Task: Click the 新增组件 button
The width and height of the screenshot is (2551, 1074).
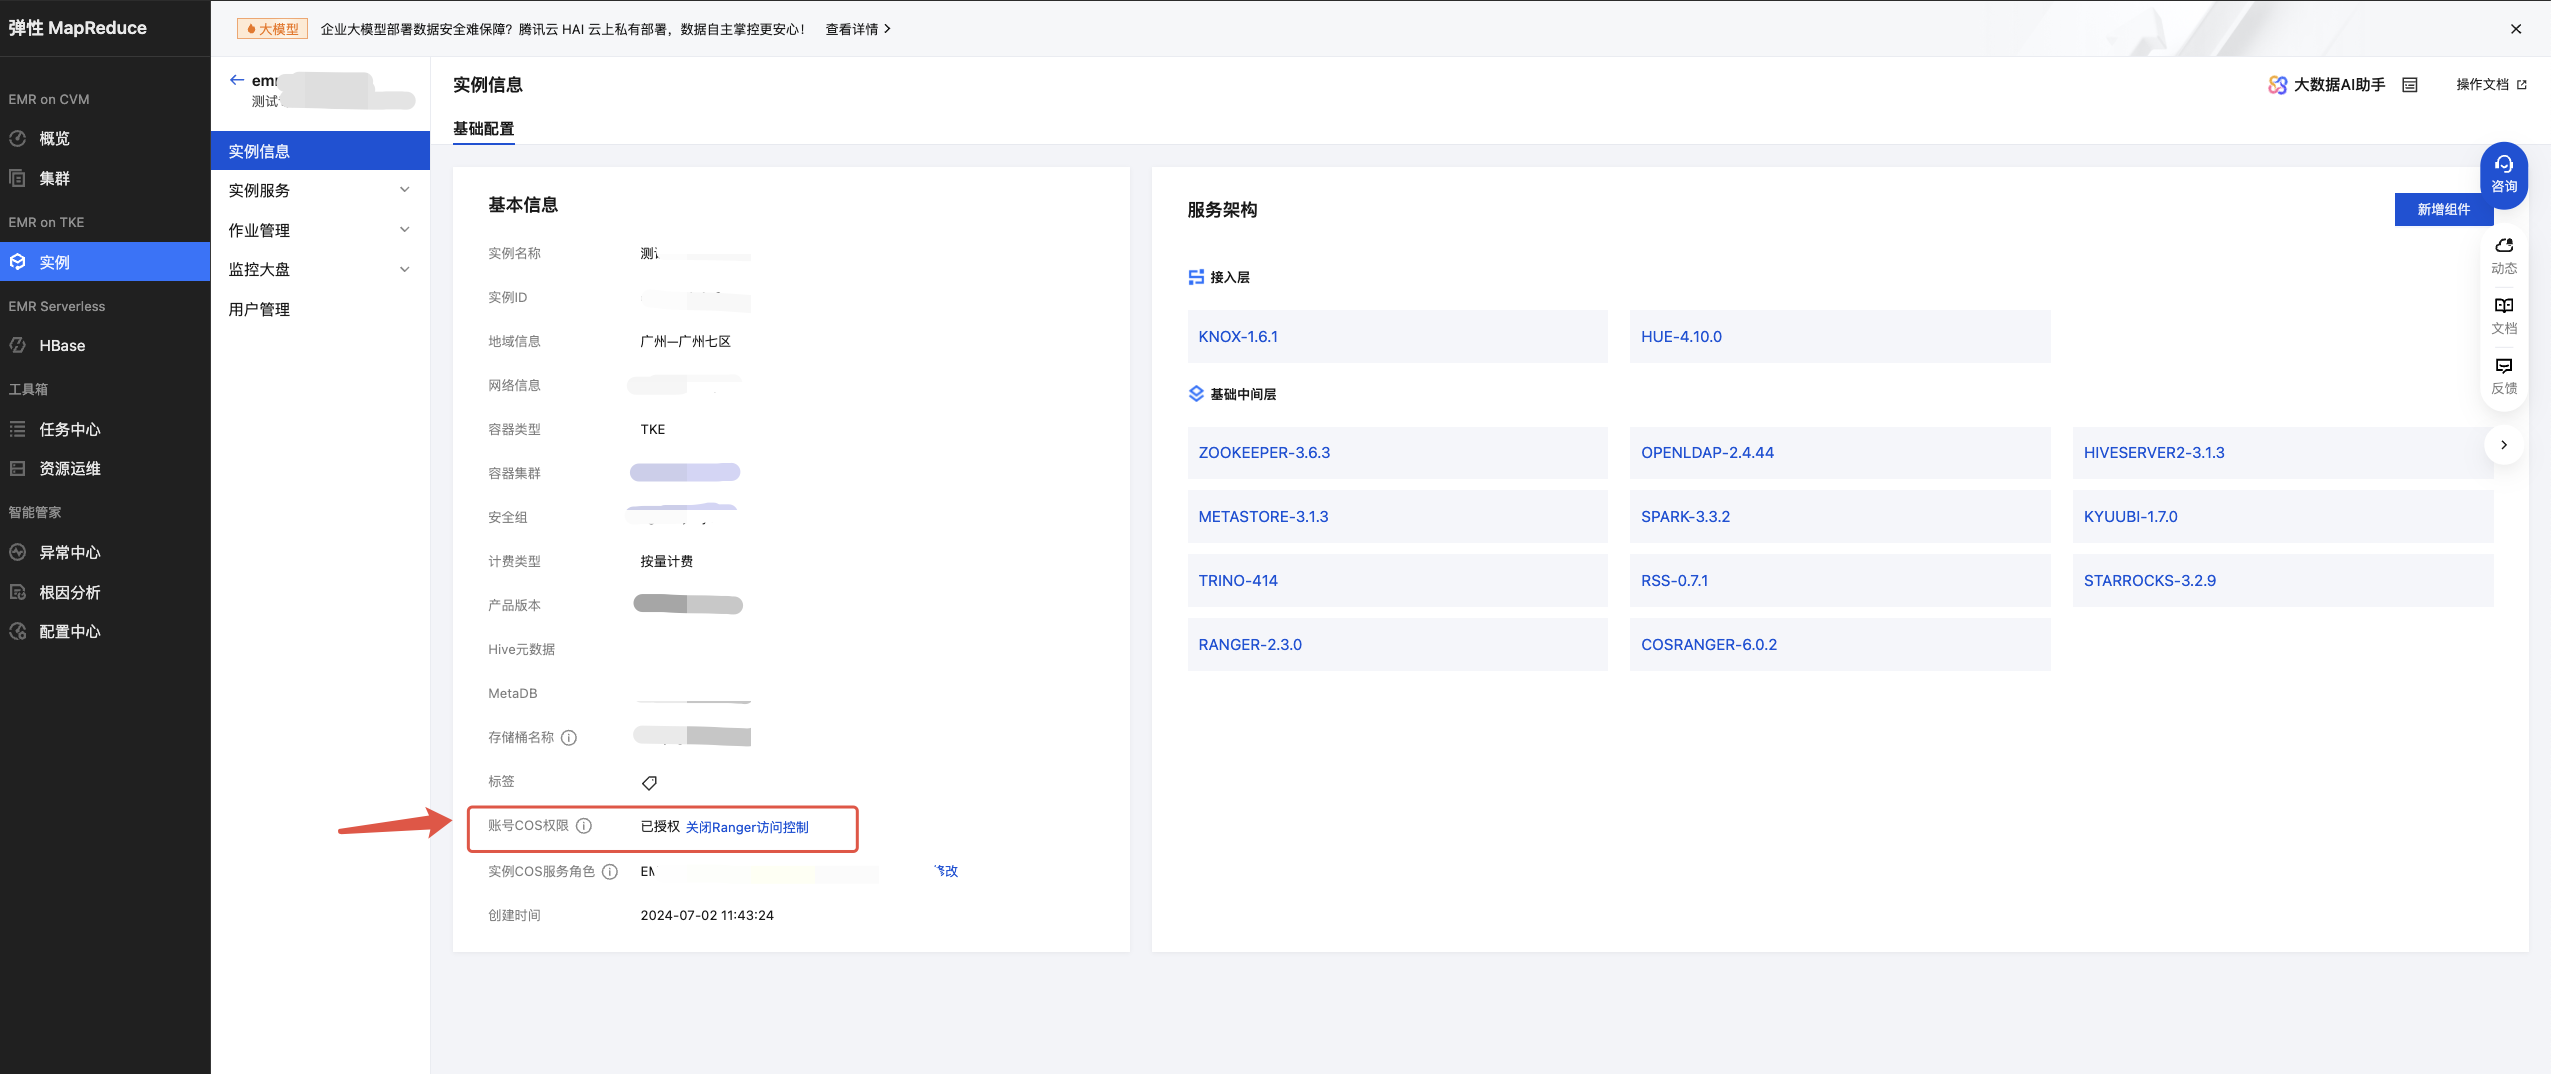Action: pyautogui.click(x=2443, y=210)
